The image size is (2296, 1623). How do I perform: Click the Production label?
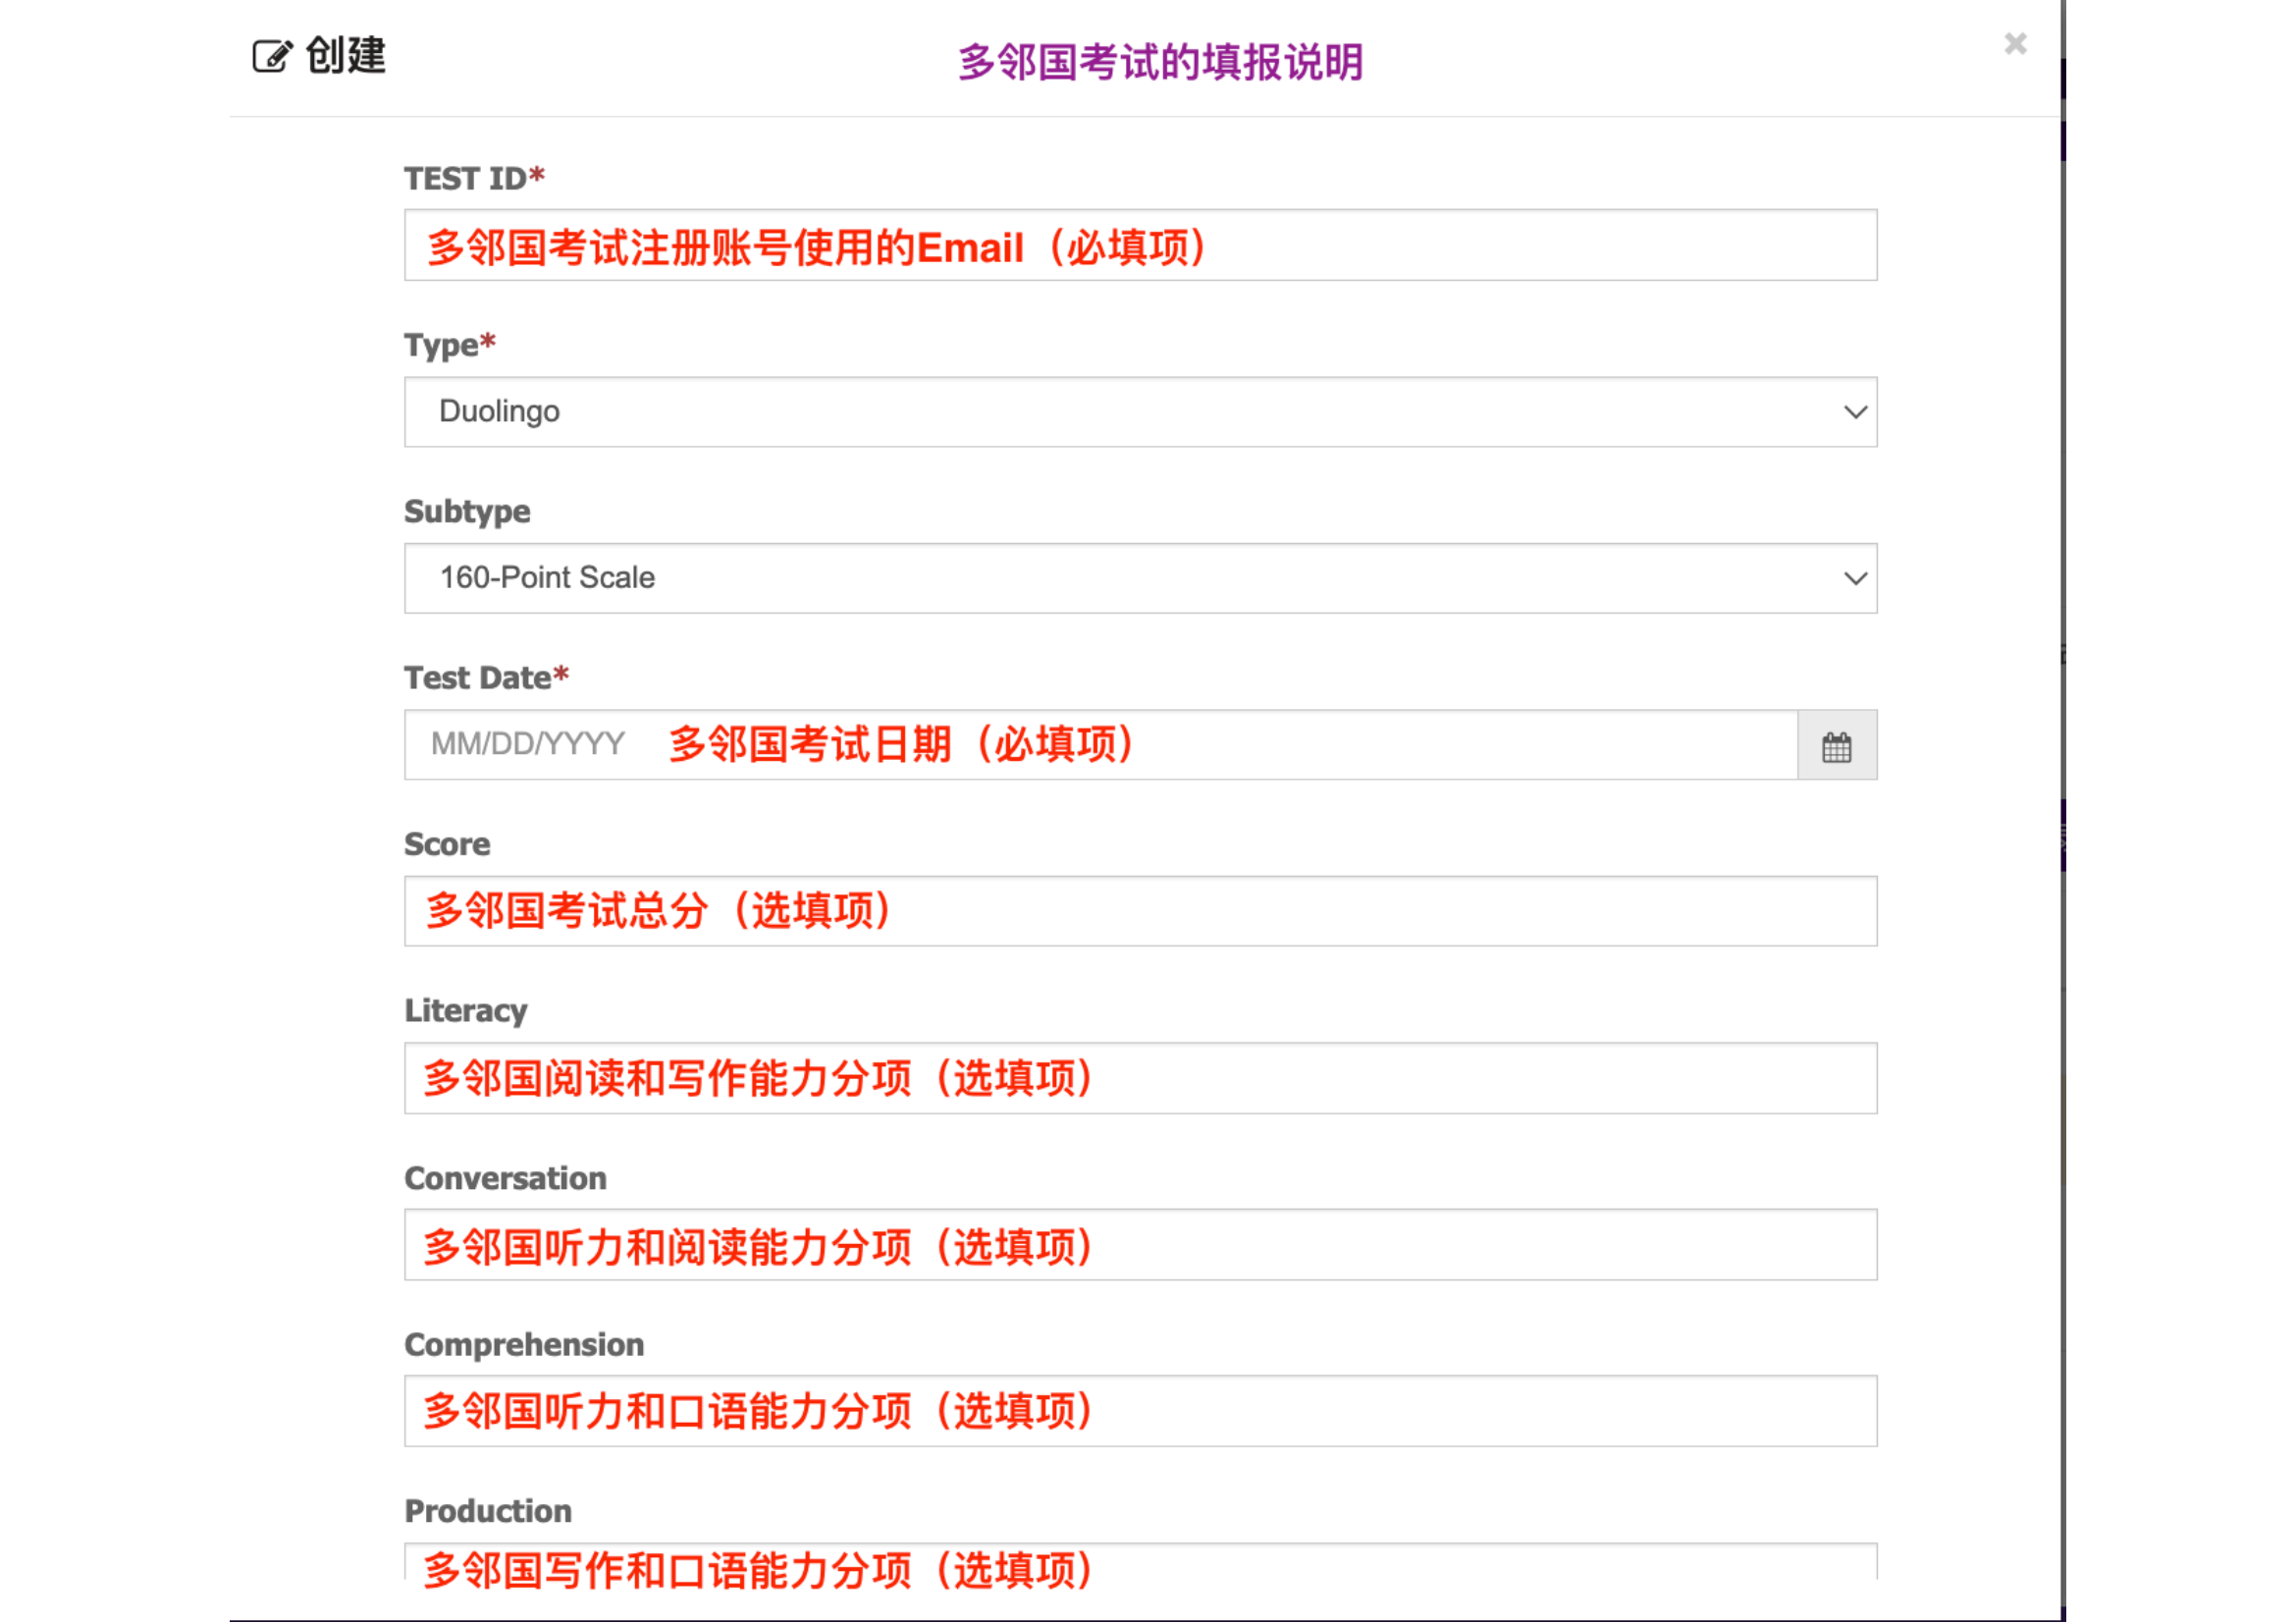pos(488,1512)
